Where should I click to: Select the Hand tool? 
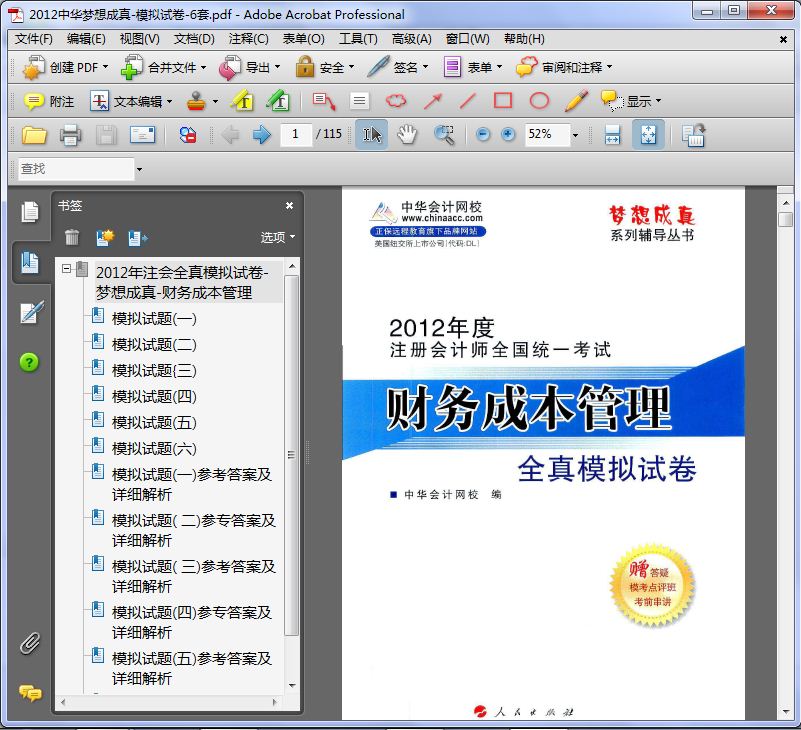406,135
